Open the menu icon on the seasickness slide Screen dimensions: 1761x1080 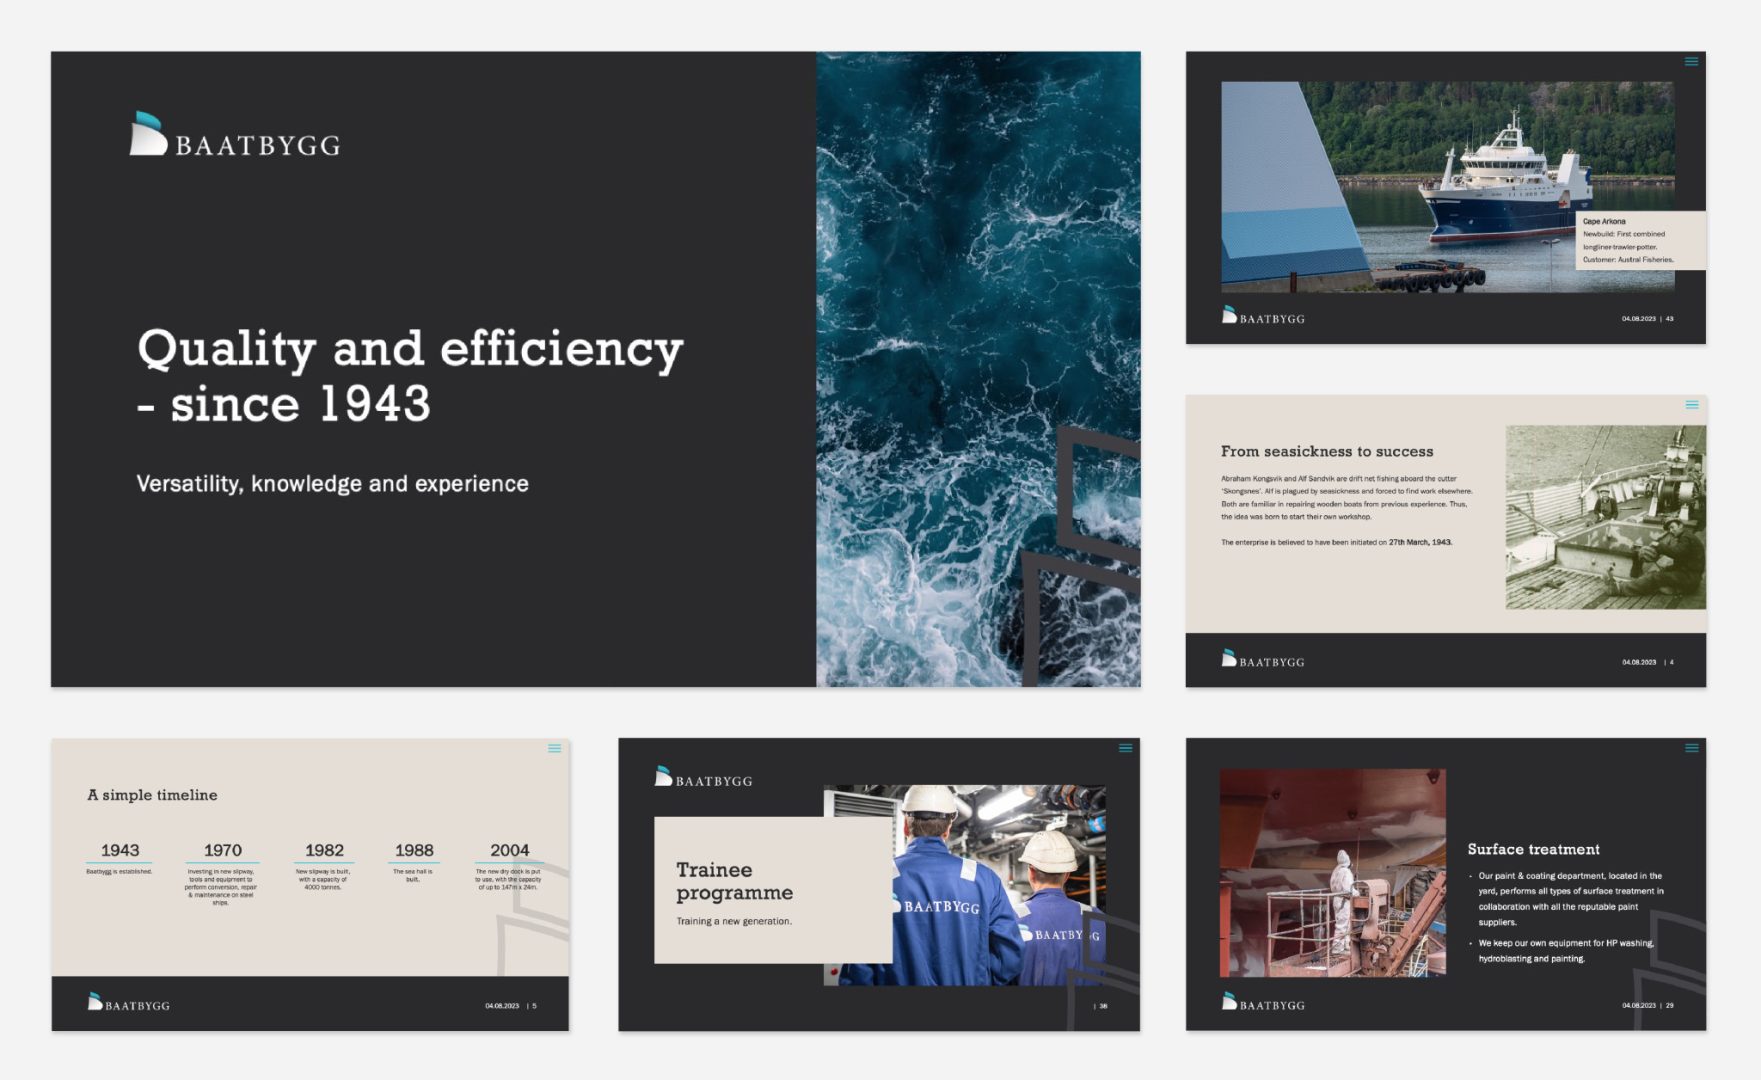pos(1691,405)
